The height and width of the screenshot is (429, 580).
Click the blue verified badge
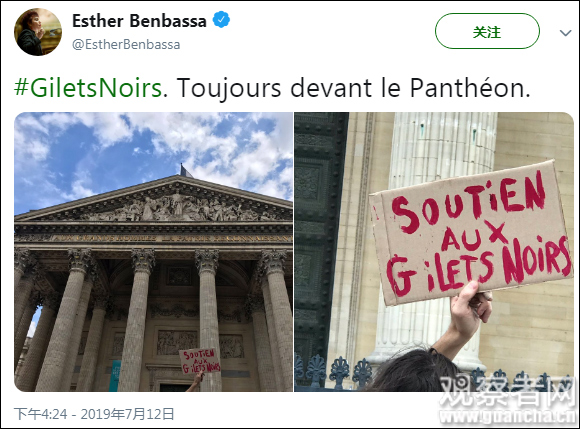pyautogui.click(x=221, y=20)
